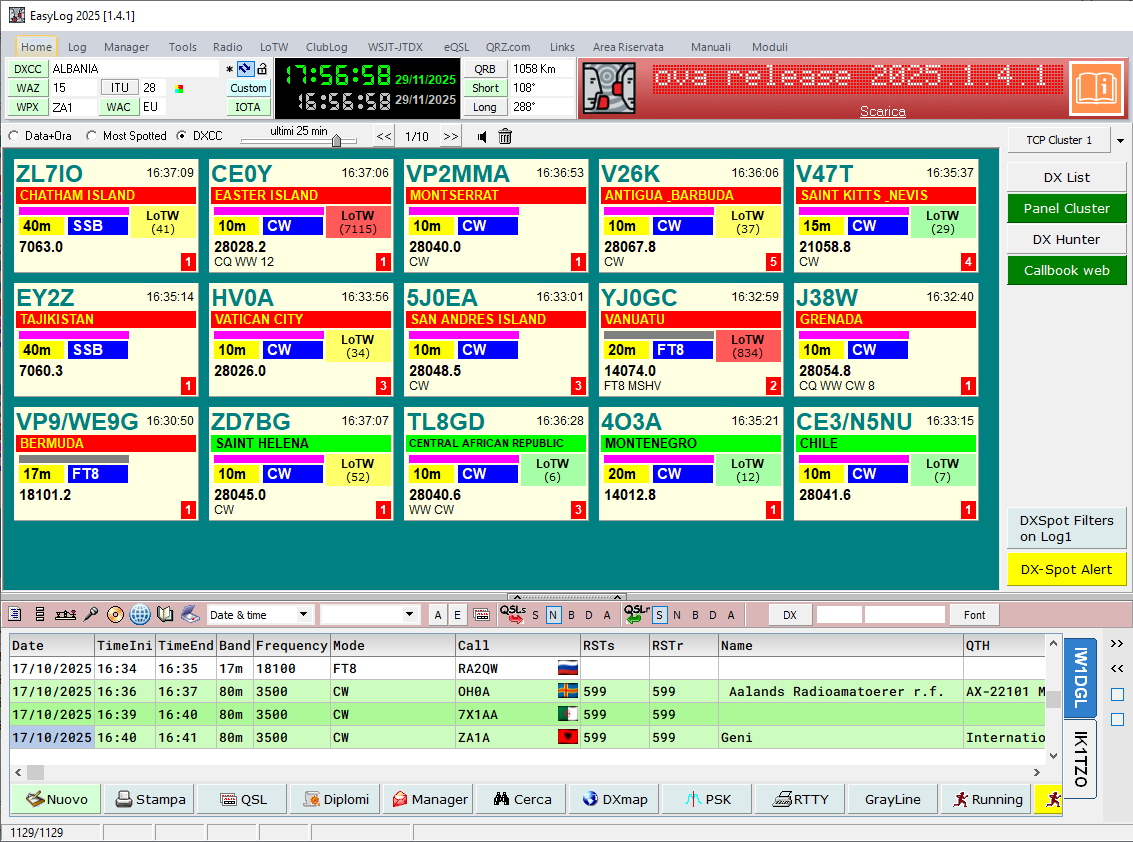Open the Area Riservata menu

click(628, 47)
